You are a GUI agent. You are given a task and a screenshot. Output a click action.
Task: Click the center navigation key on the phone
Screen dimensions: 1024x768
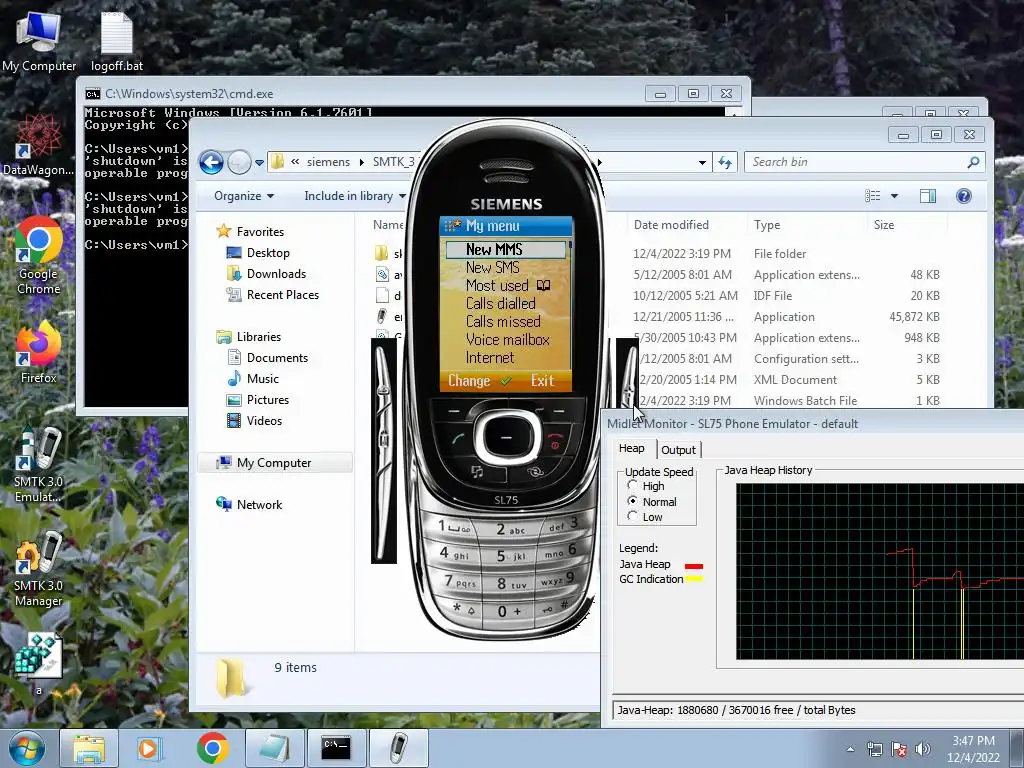click(x=506, y=438)
